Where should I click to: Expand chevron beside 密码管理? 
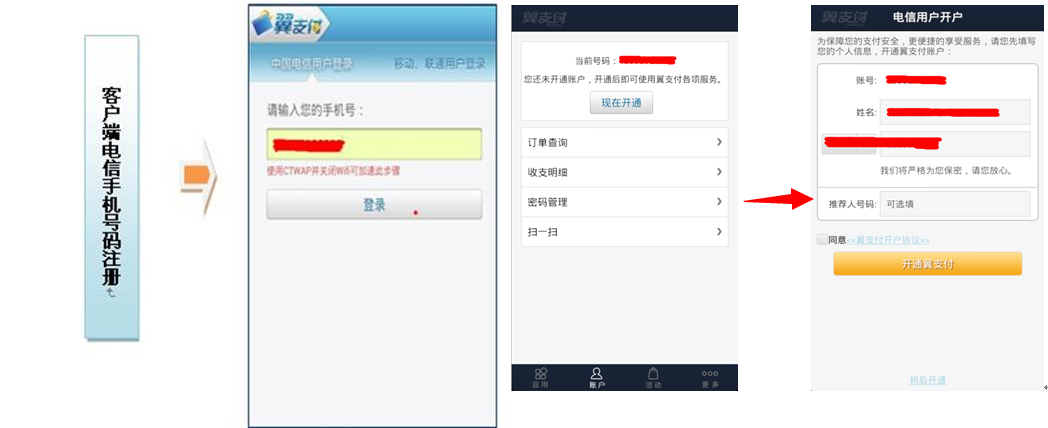click(x=719, y=201)
